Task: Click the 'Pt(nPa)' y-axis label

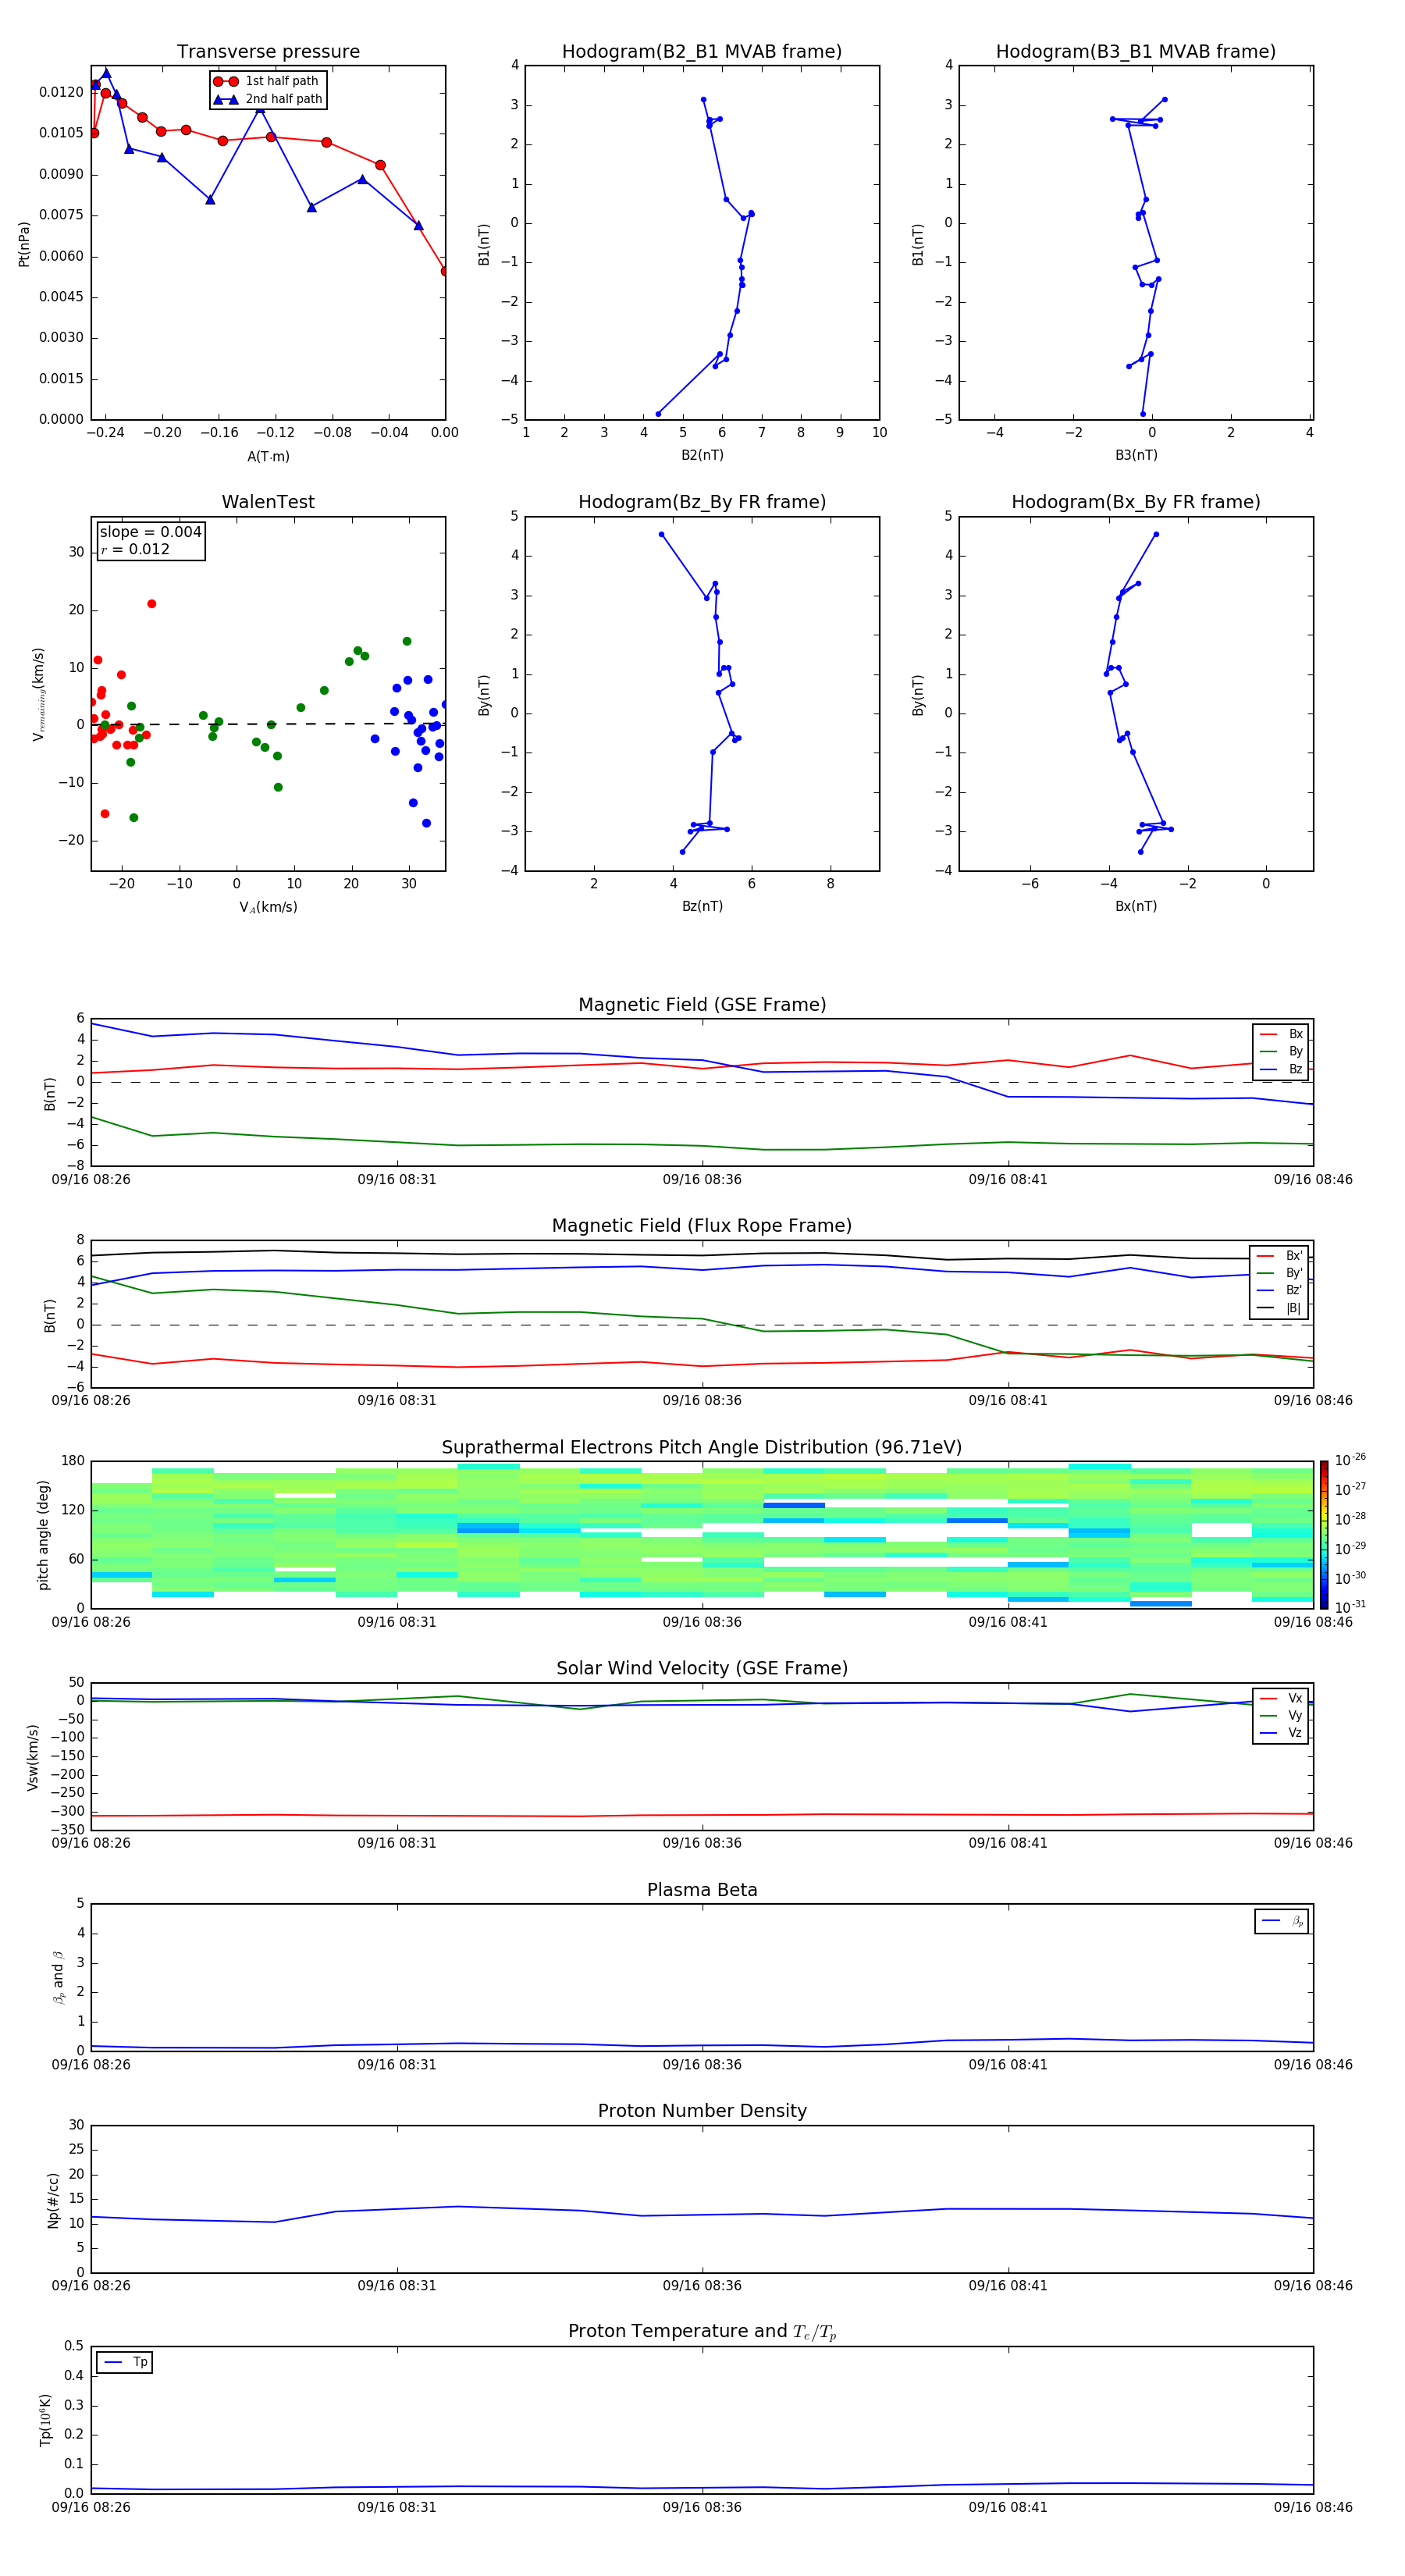Action: click(x=24, y=243)
